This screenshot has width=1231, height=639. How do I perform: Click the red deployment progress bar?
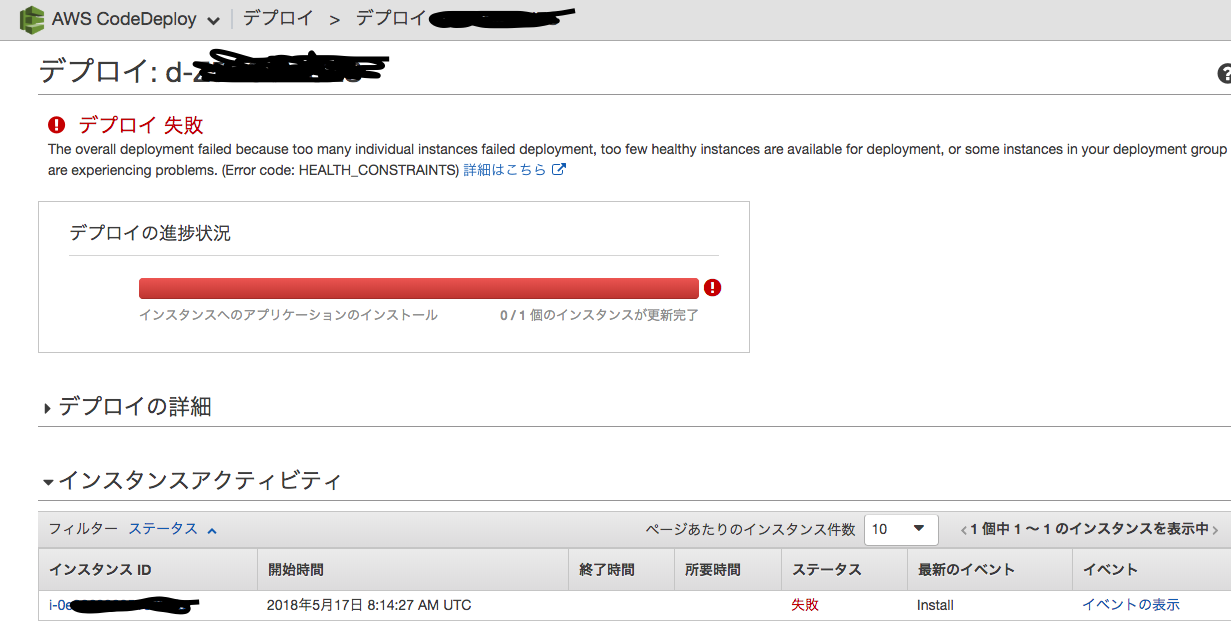pyautogui.click(x=418, y=287)
